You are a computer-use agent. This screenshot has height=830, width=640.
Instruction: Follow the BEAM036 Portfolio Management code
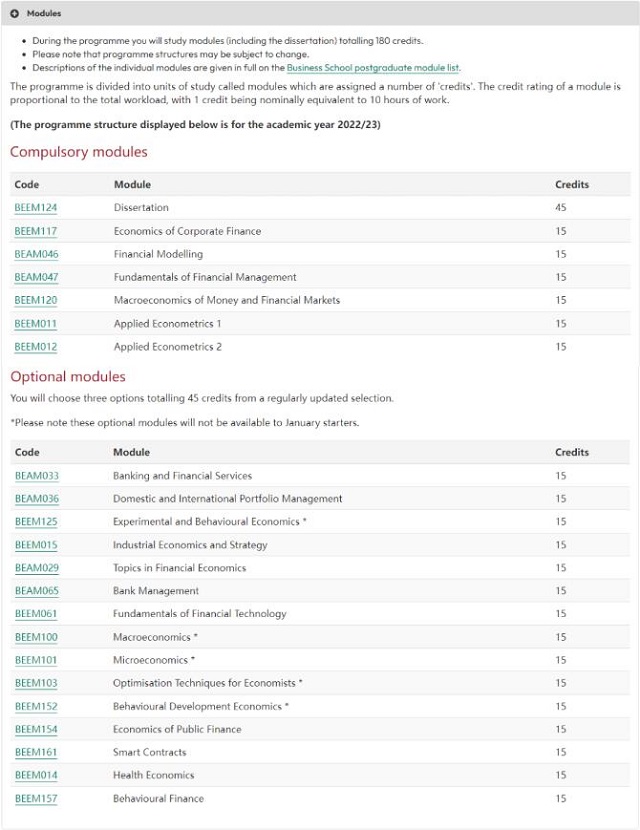pos(37,499)
